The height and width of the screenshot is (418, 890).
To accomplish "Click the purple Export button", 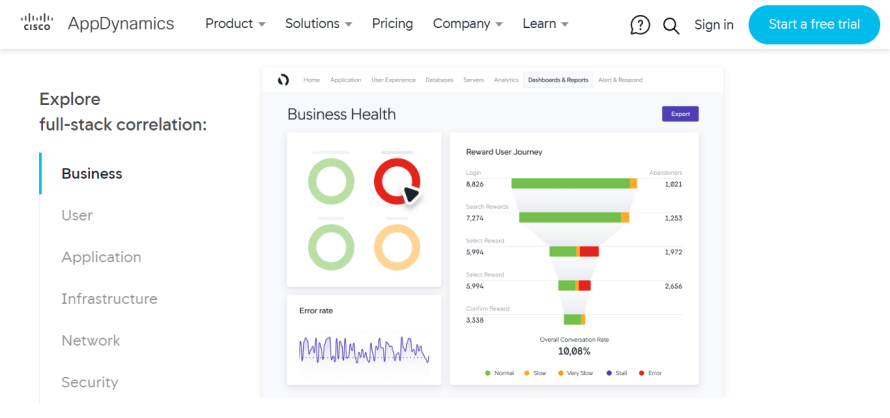I will pyautogui.click(x=680, y=114).
